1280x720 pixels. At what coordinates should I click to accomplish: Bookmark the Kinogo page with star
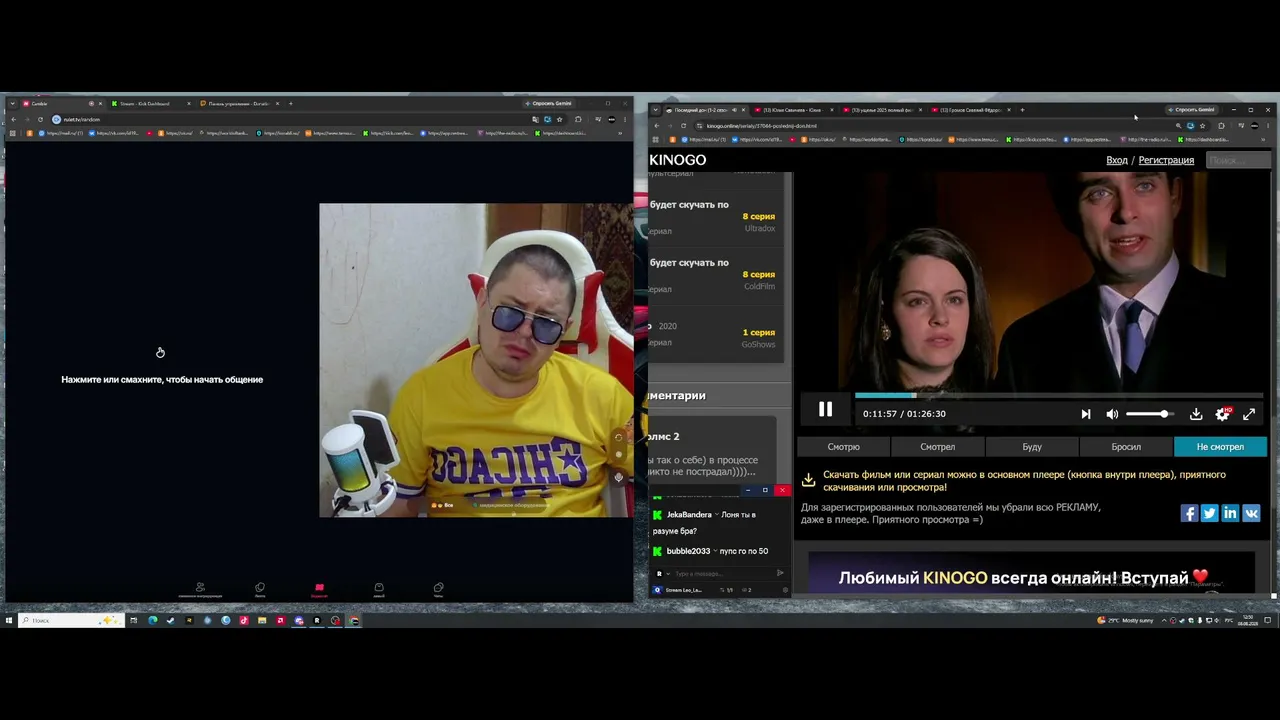click(1202, 126)
